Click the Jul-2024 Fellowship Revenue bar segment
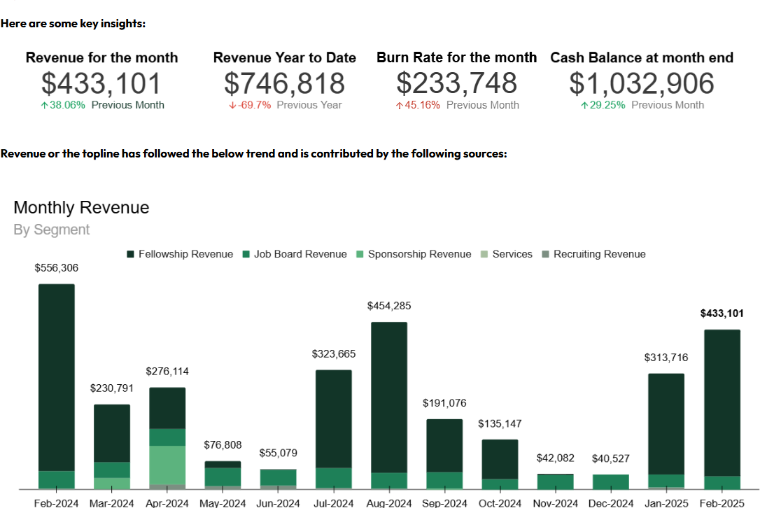This screenshot has height=508, width=774. [x=334, y=419]
